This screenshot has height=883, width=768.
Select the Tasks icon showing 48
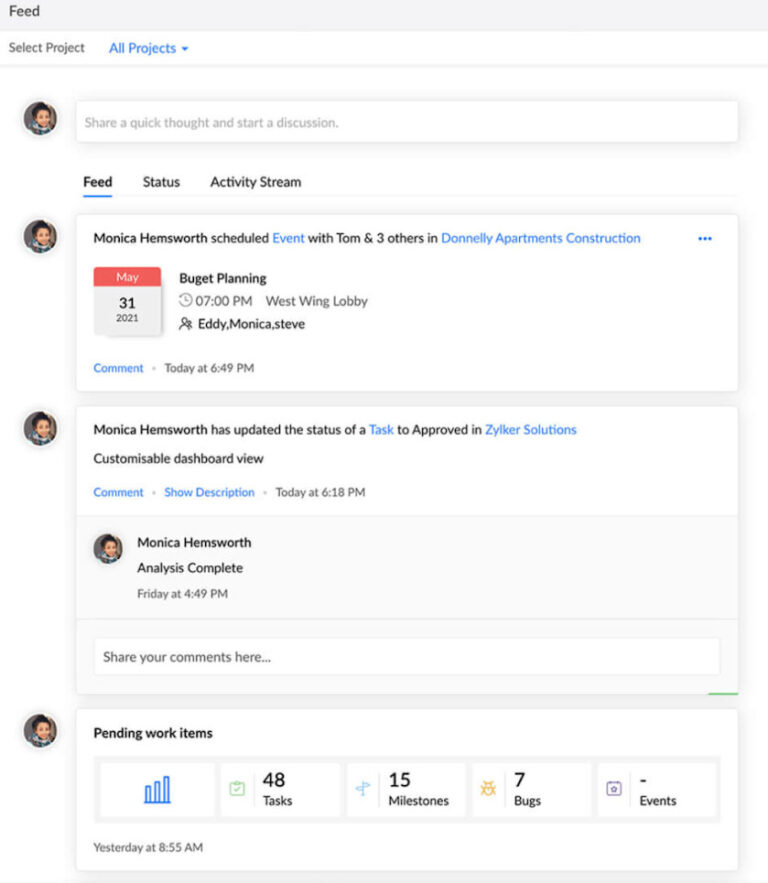236,789
